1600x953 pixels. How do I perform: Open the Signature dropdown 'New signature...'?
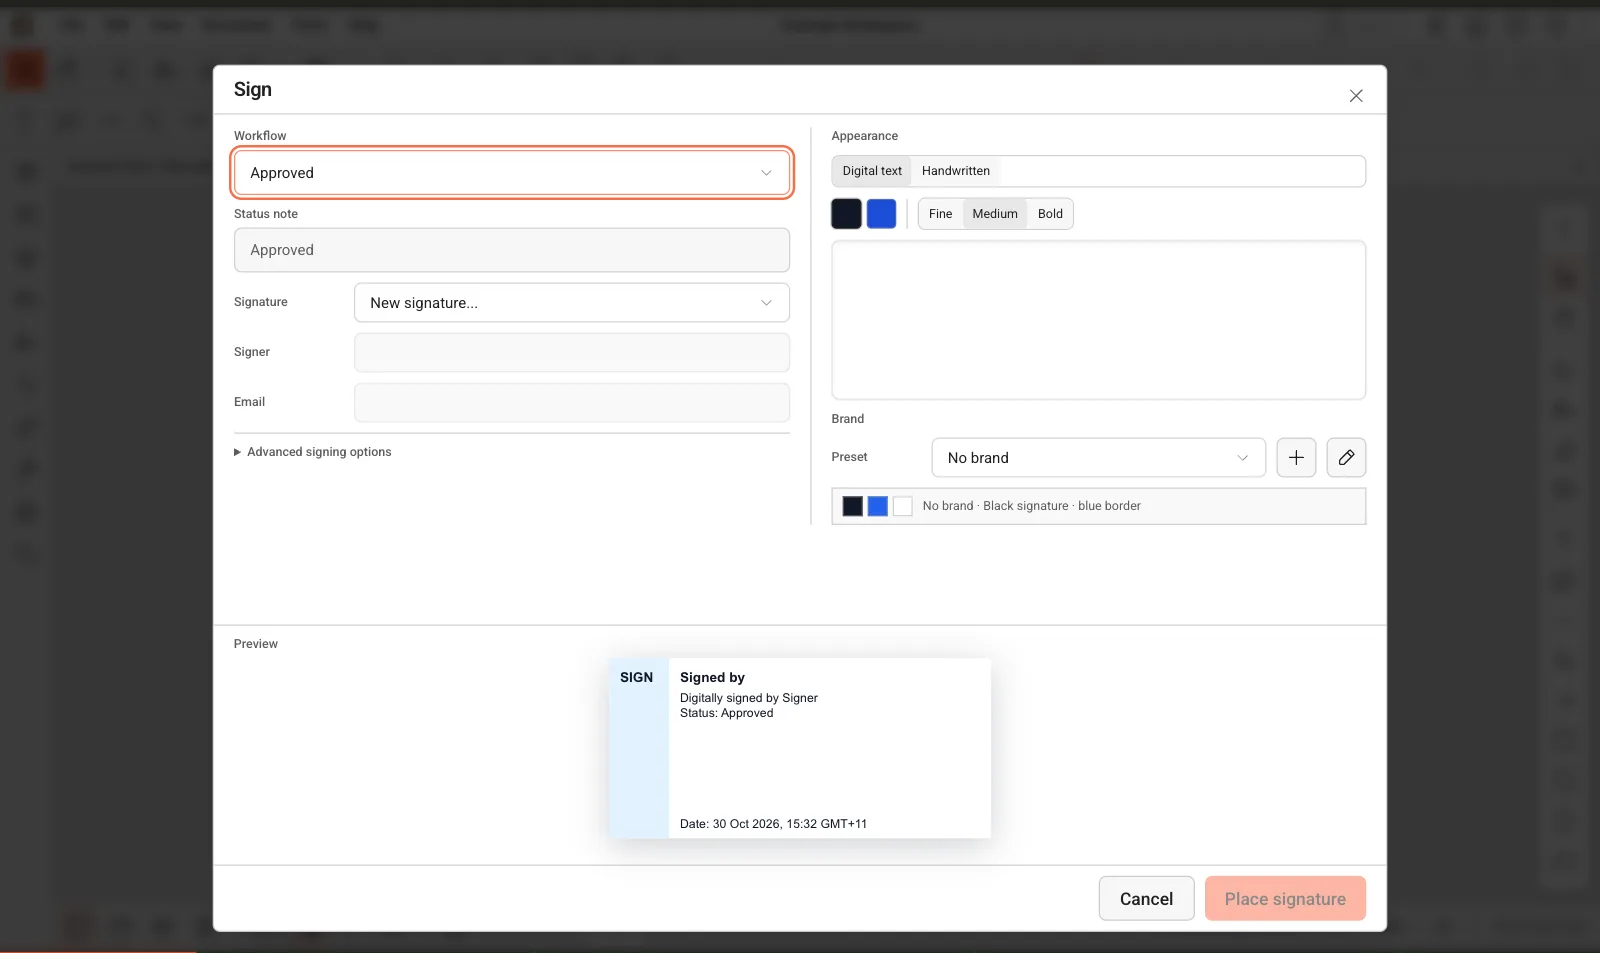[571, 303]
